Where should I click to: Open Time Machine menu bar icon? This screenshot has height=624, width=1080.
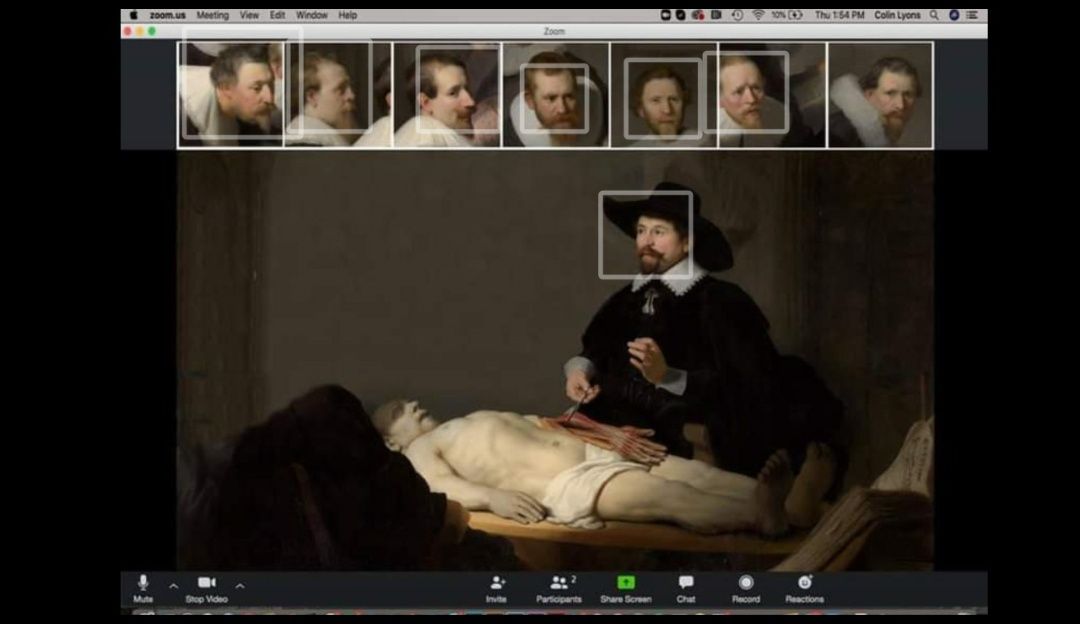[737, 14]
